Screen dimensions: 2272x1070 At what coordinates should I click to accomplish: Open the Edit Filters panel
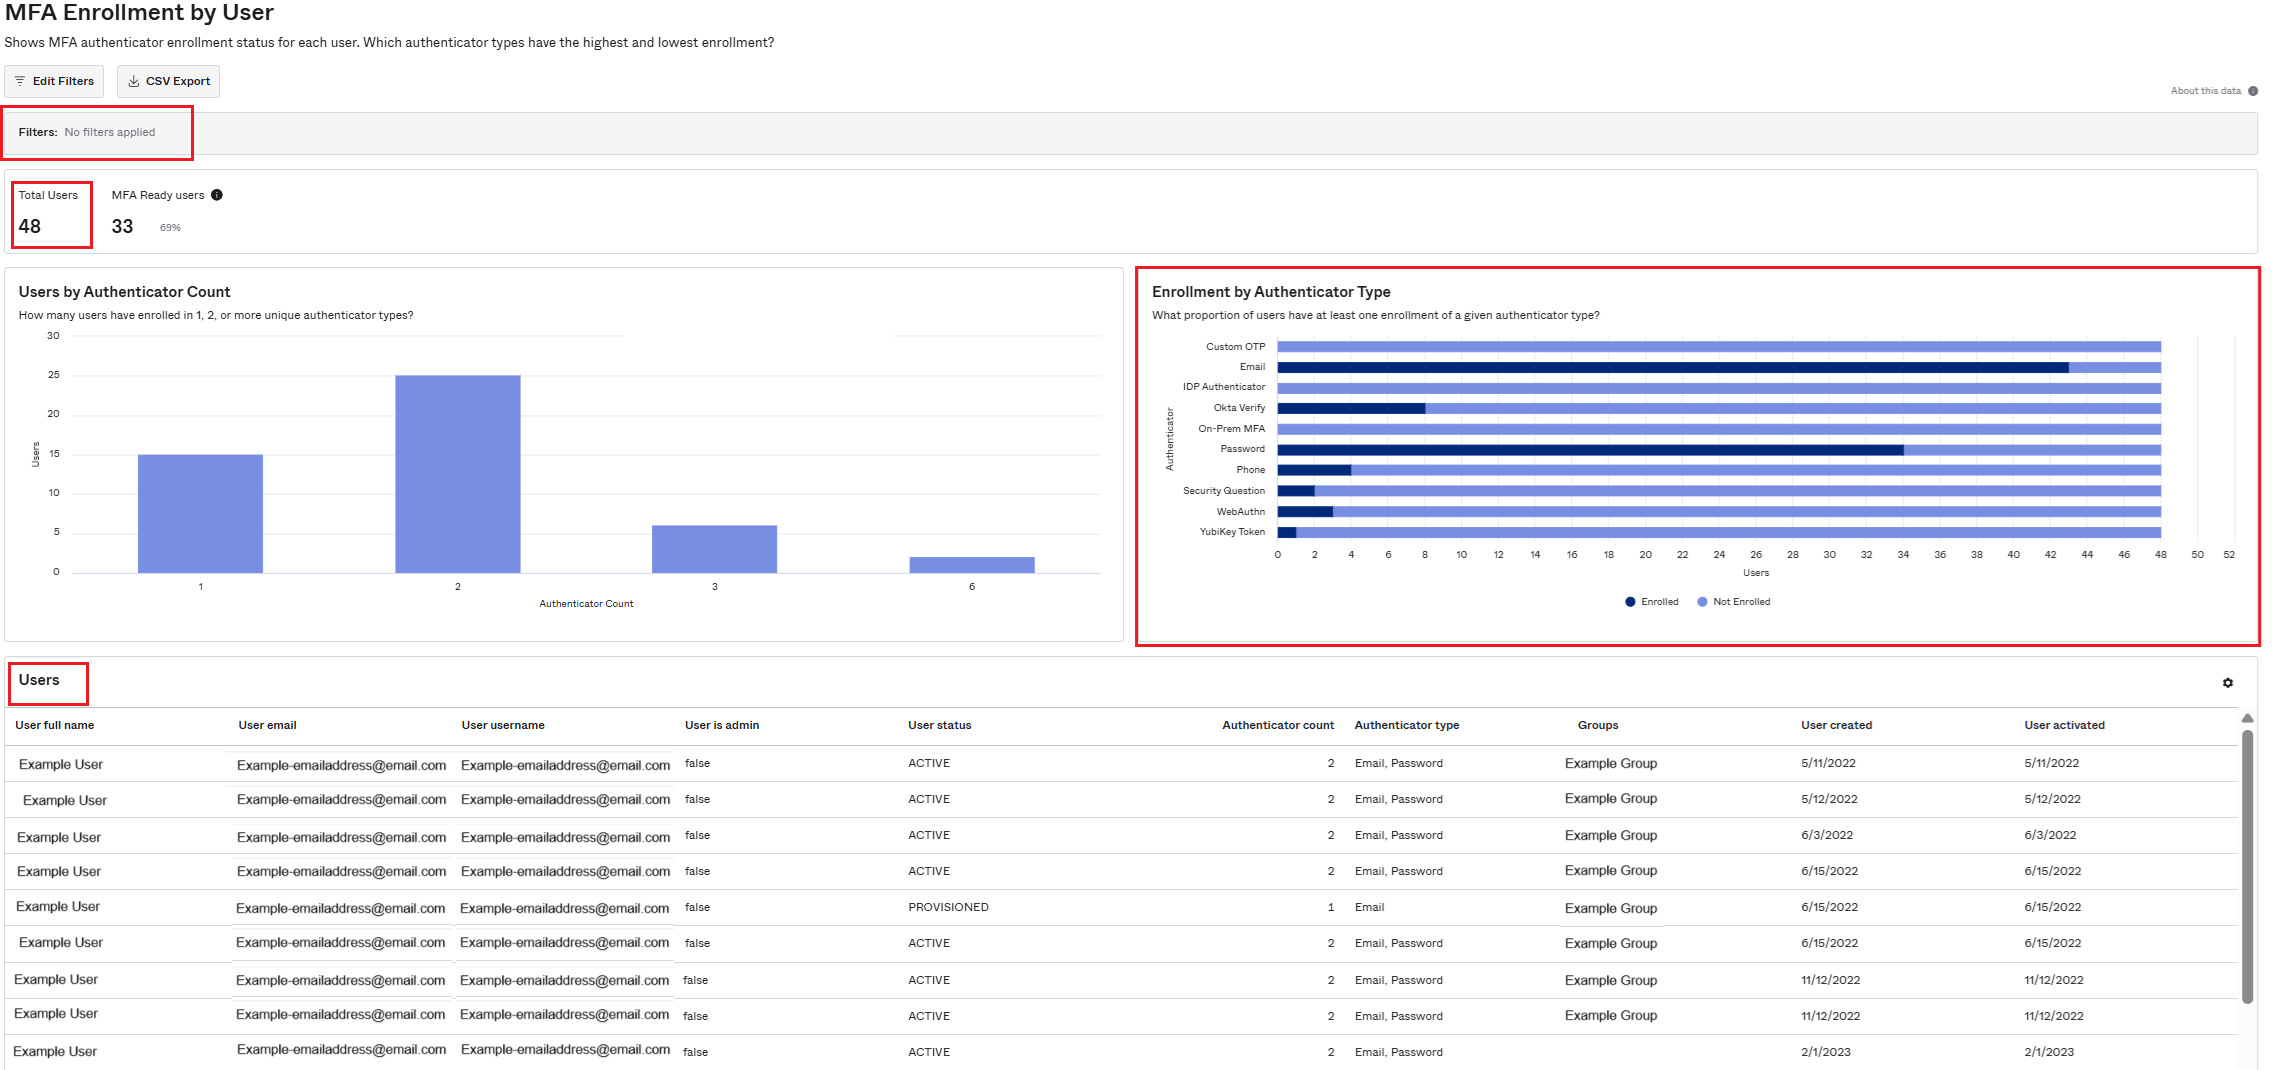(54, 81)
